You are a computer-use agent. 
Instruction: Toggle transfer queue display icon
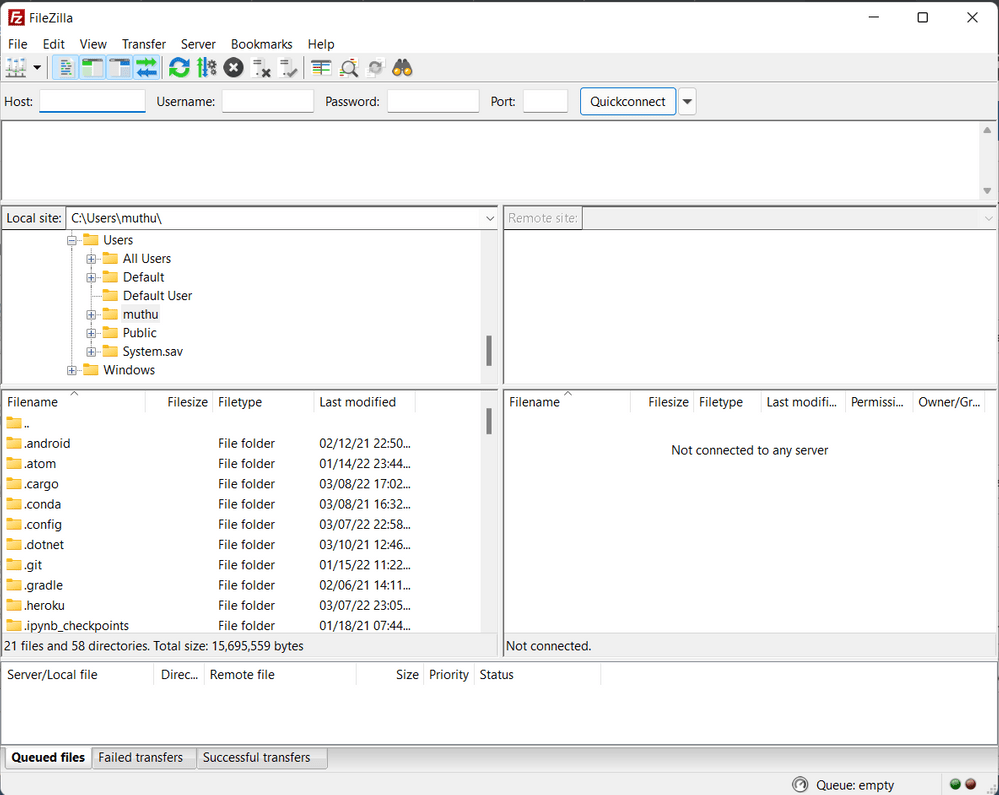(147, 68)
